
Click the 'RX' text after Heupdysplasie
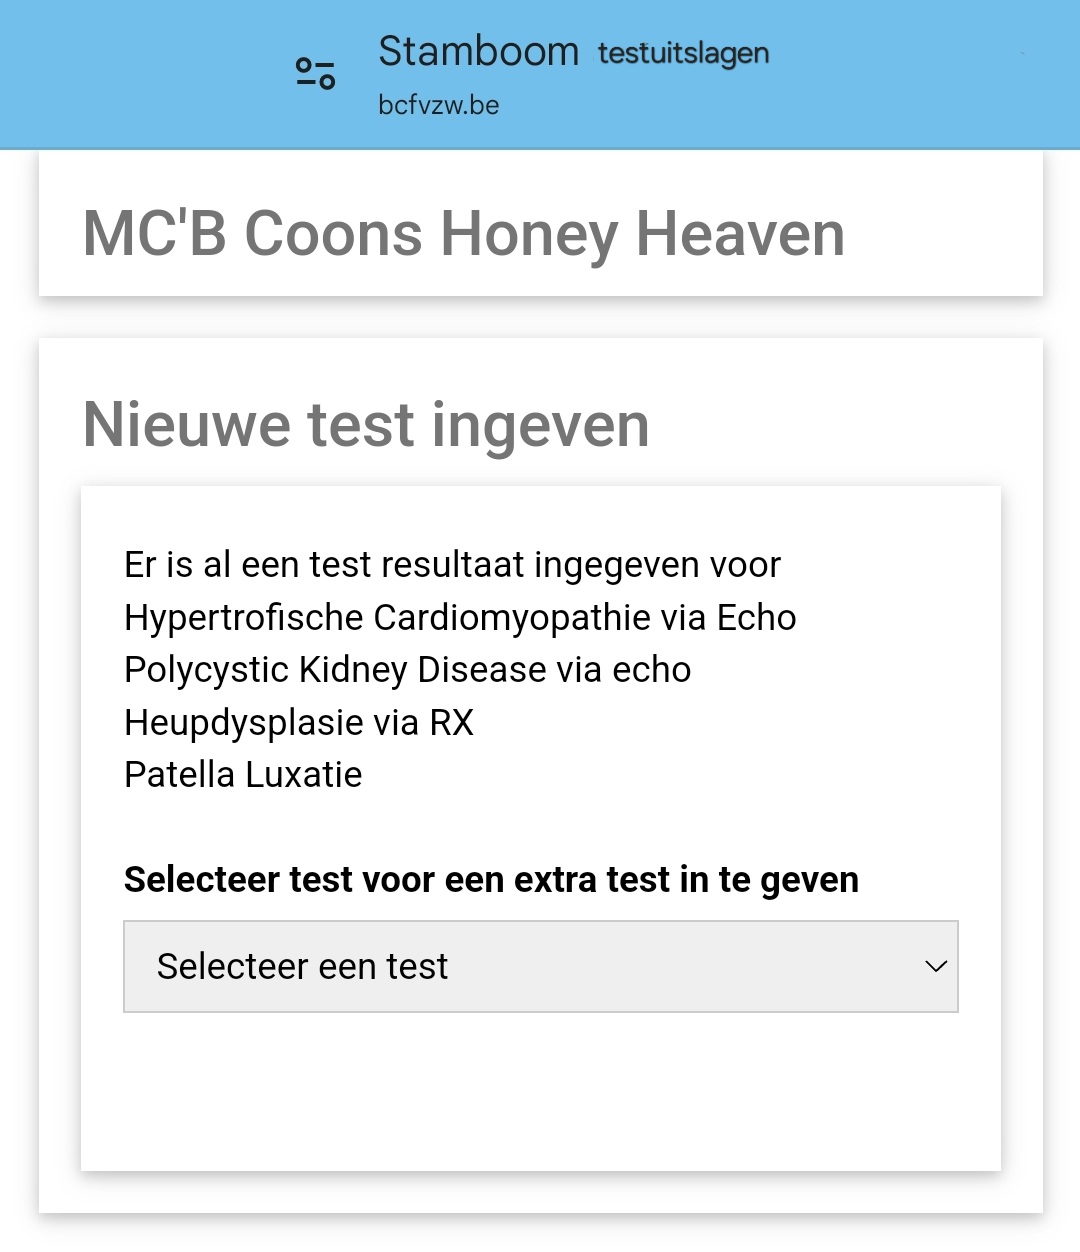point(451,722)
